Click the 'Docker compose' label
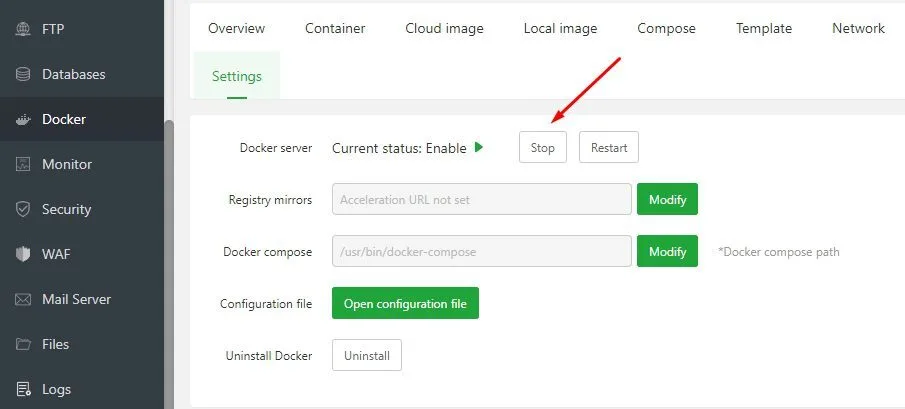Screen dimensions: 905x409 [268, 252]
